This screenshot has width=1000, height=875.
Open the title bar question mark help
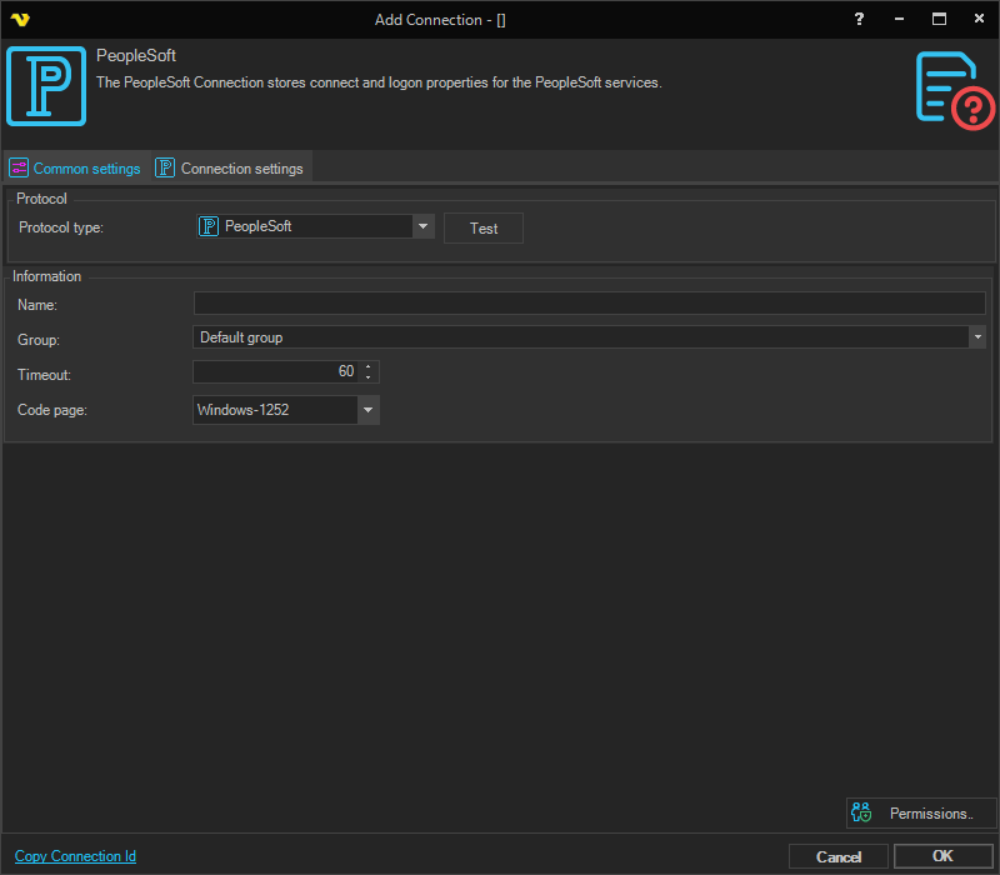(859, 19)
